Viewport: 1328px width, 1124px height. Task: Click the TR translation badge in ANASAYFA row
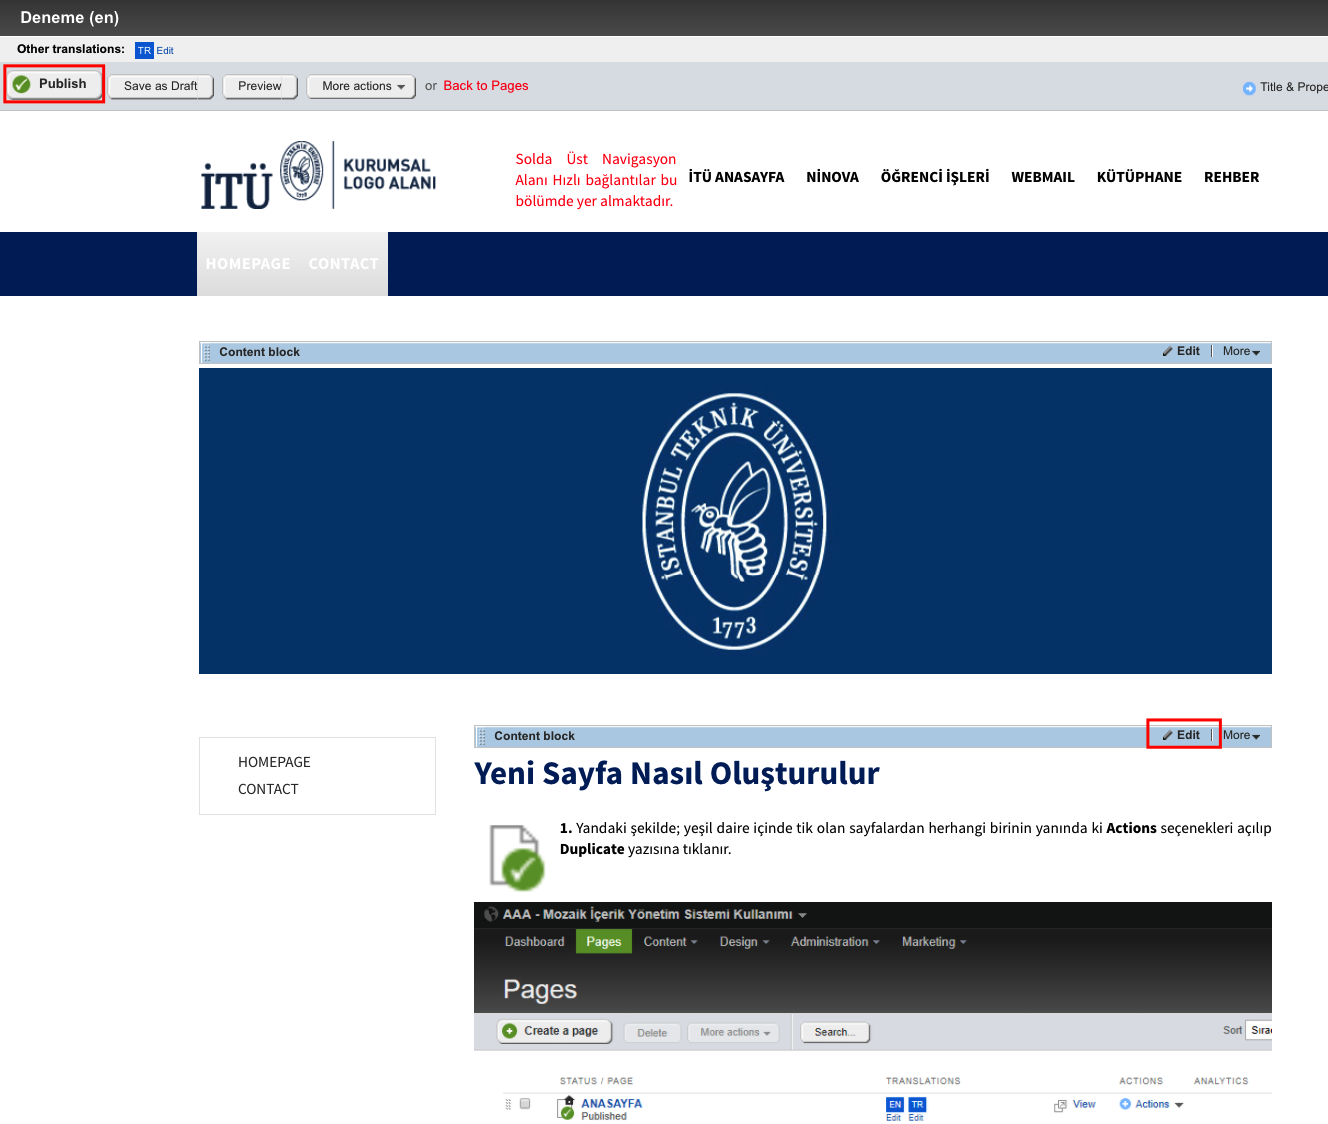[x=917, y=1105]
